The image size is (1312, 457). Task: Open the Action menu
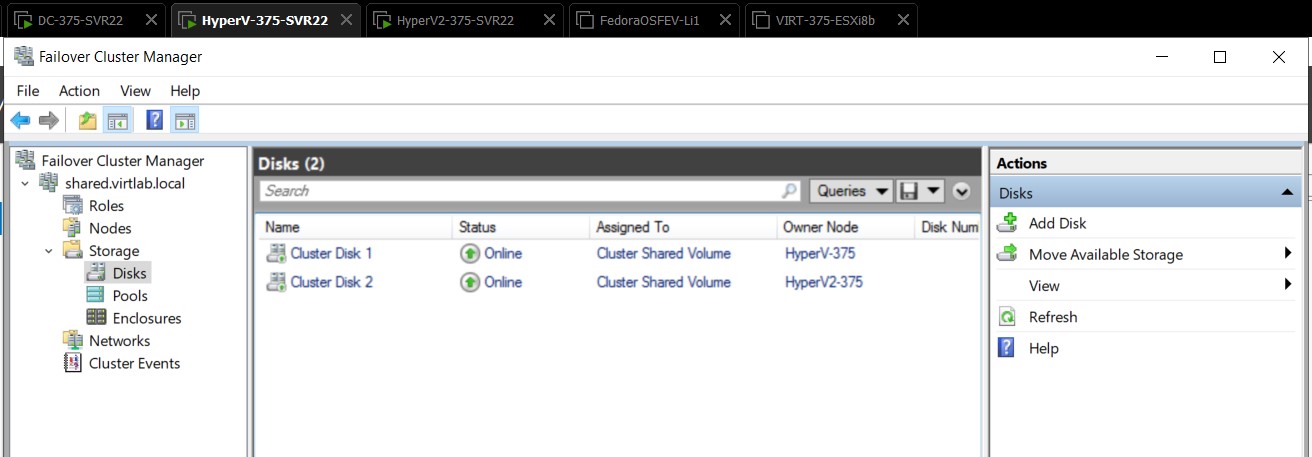click(x=80, y=91)
